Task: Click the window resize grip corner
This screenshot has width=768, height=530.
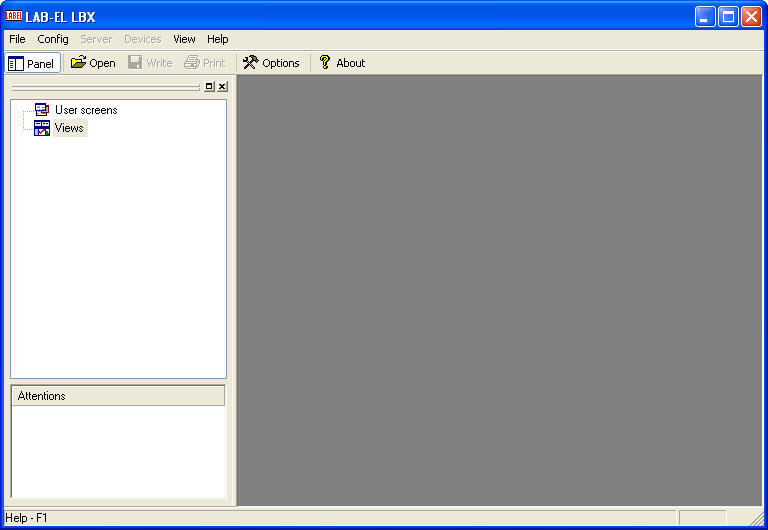Action: click(x=757, y=518)
